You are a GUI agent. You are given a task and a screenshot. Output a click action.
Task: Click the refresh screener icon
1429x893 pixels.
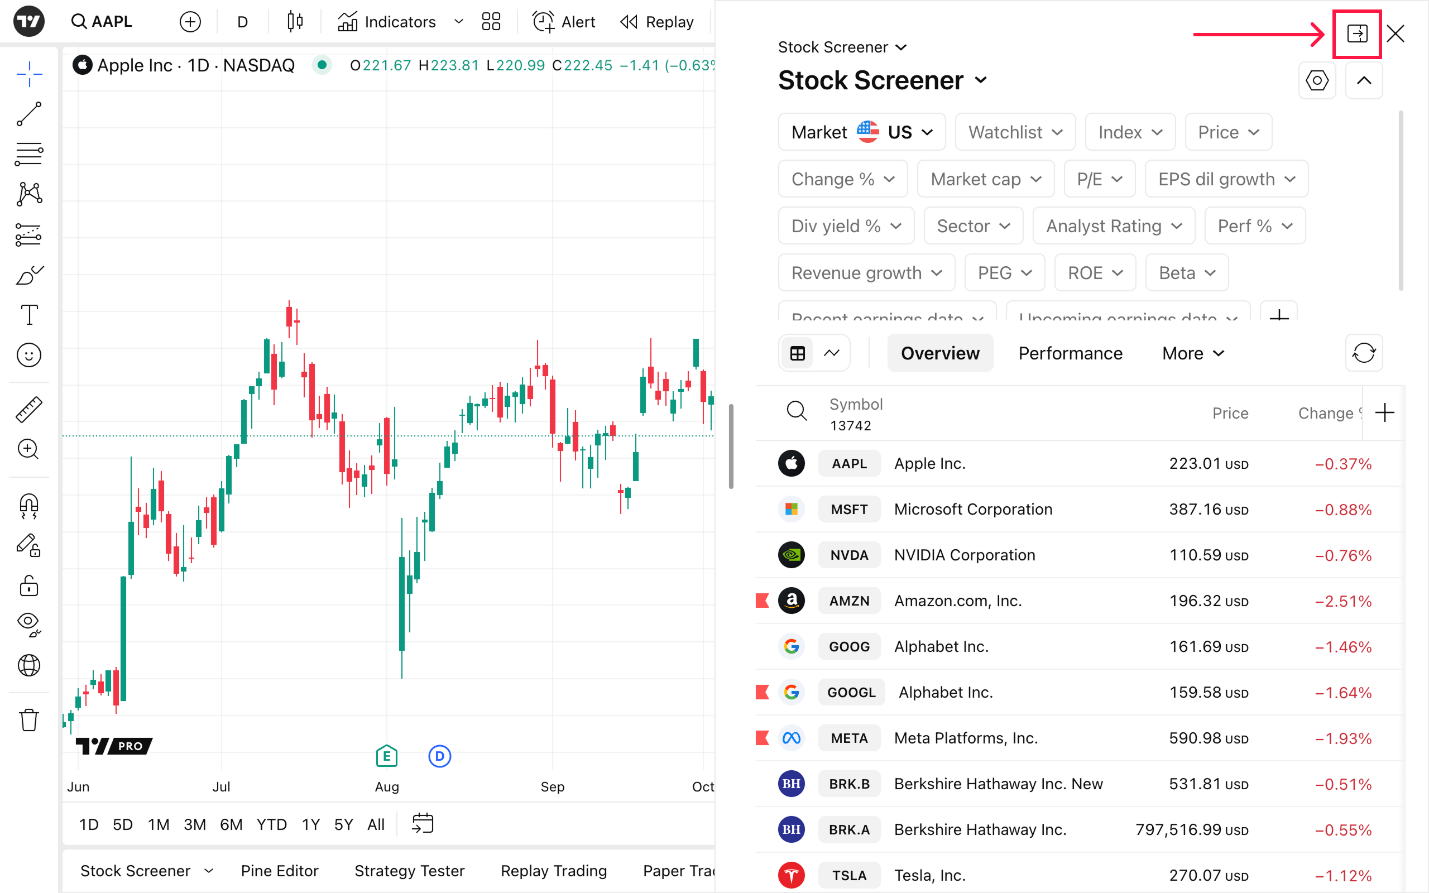pyautogui.click(x=1364, y=353)
